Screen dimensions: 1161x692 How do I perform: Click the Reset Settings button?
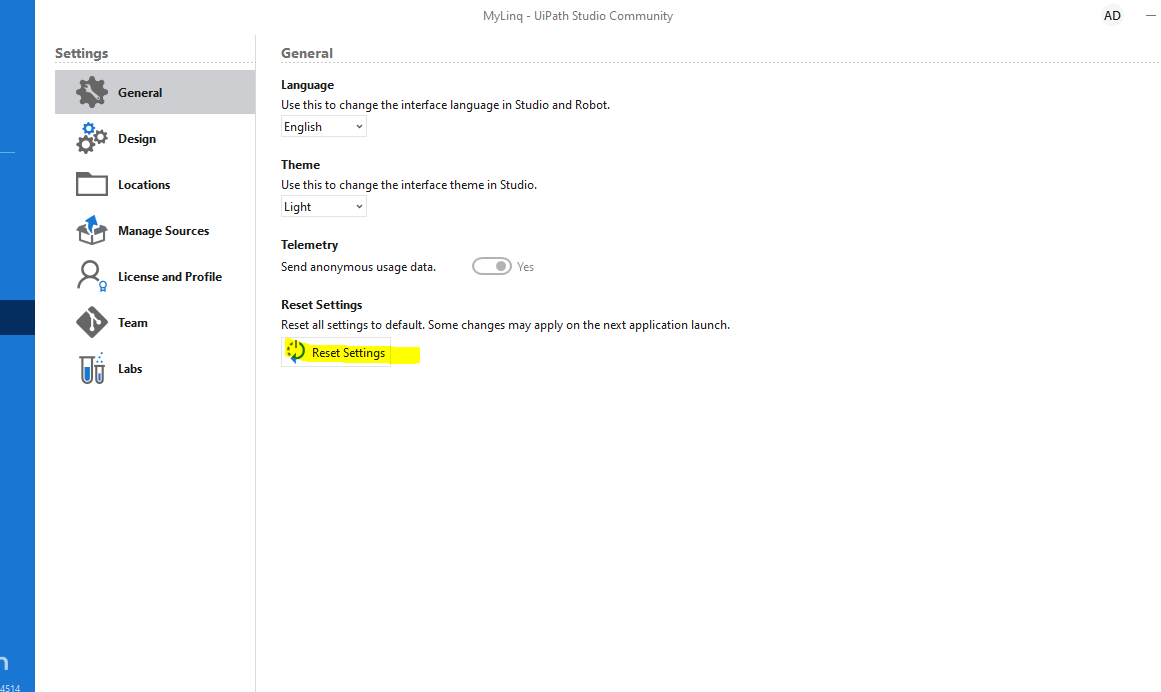336,352
